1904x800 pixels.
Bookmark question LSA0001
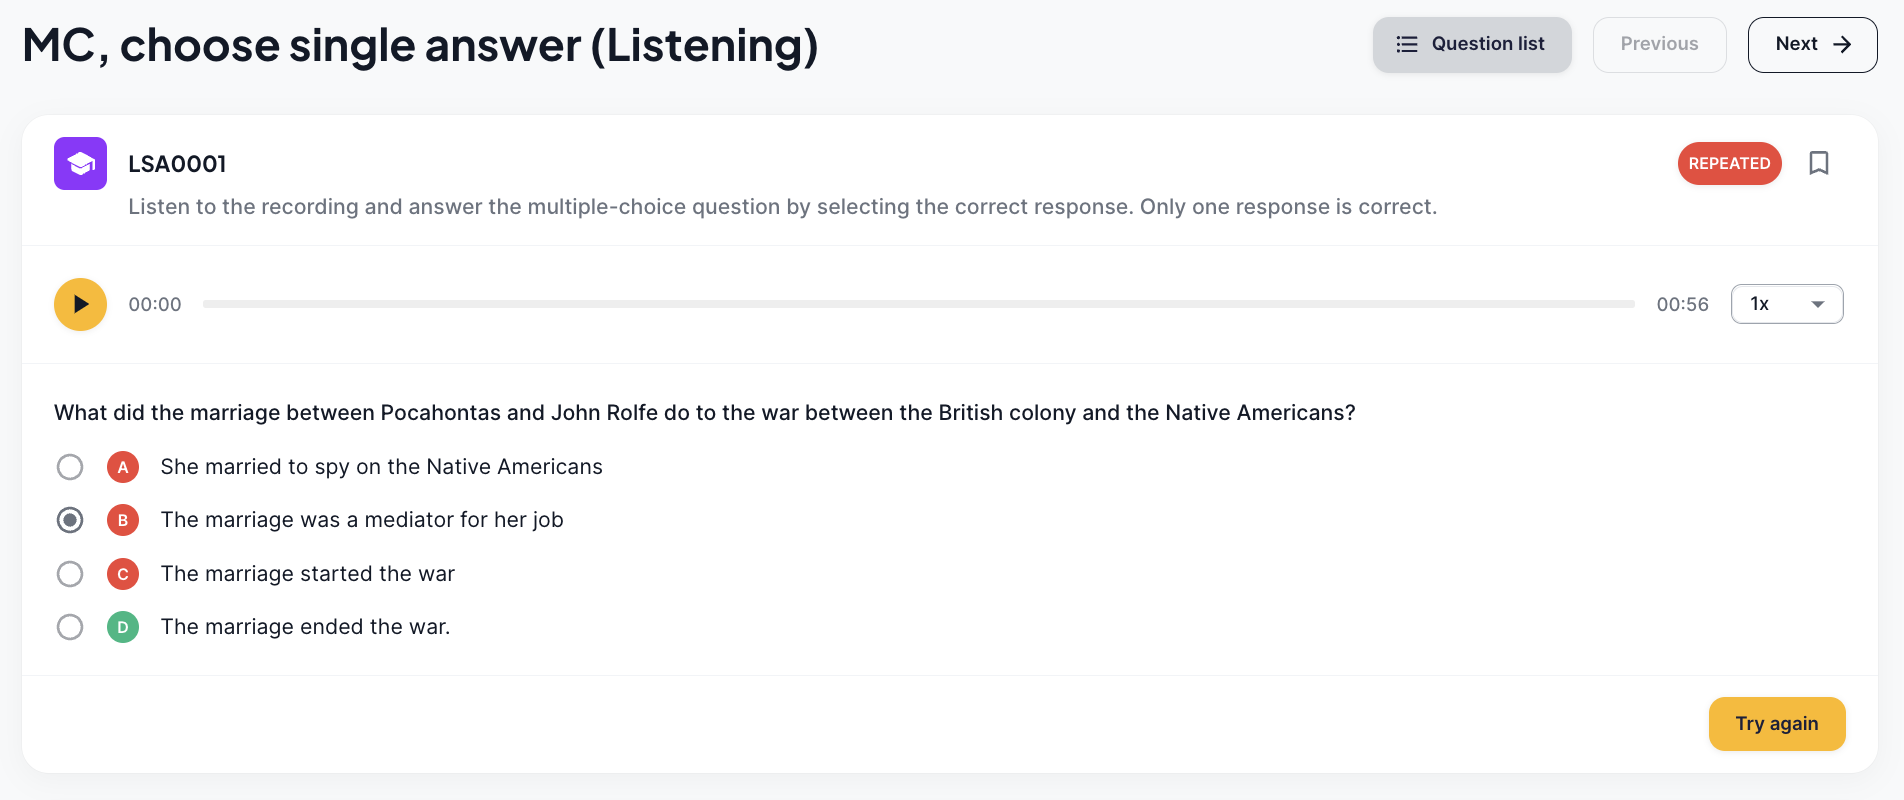tap(1819, 163)
